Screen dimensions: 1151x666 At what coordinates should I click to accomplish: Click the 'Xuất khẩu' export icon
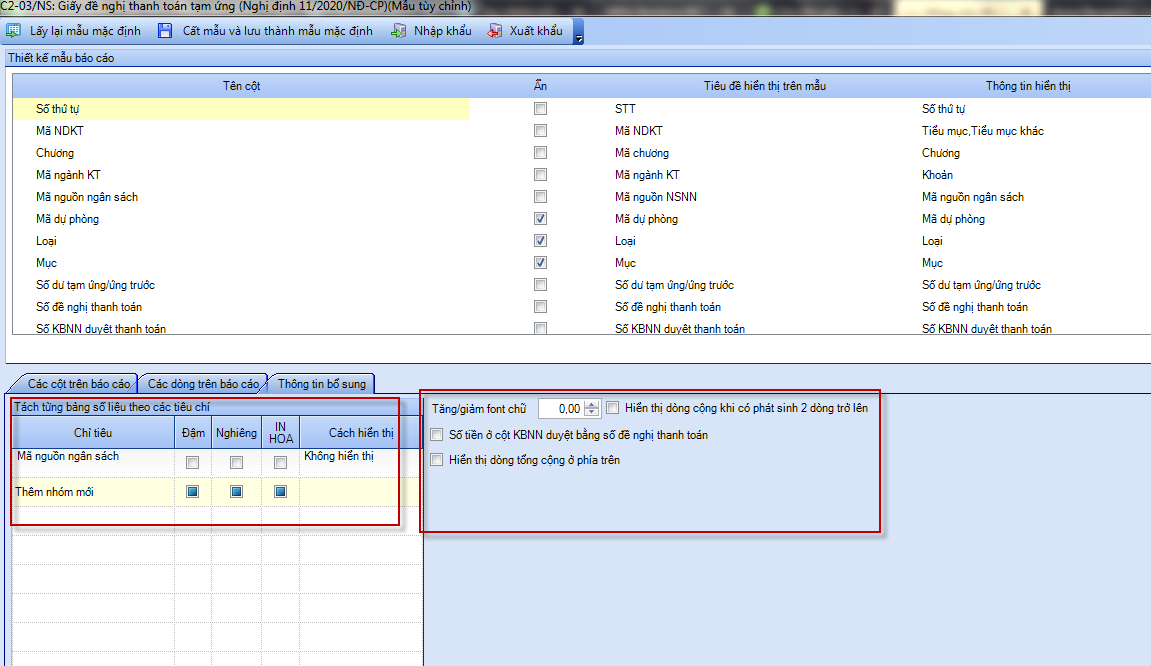pos(495,31)
